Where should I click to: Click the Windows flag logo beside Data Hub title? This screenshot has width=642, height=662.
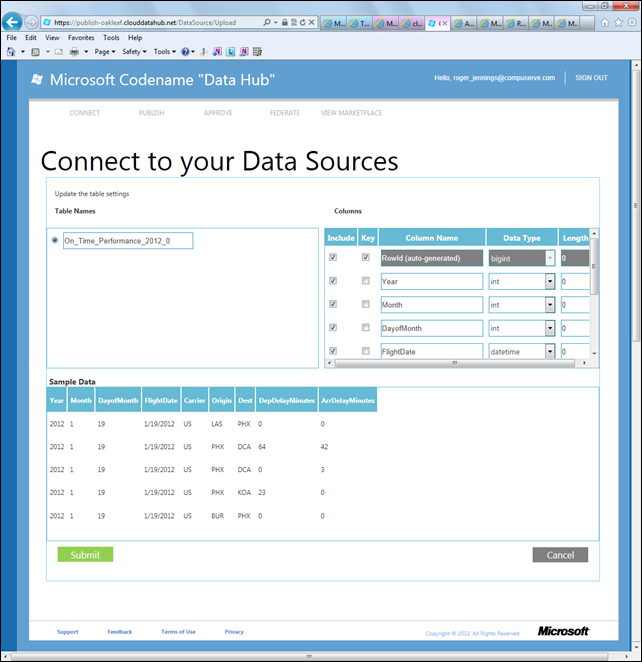[x=37, y=79]
